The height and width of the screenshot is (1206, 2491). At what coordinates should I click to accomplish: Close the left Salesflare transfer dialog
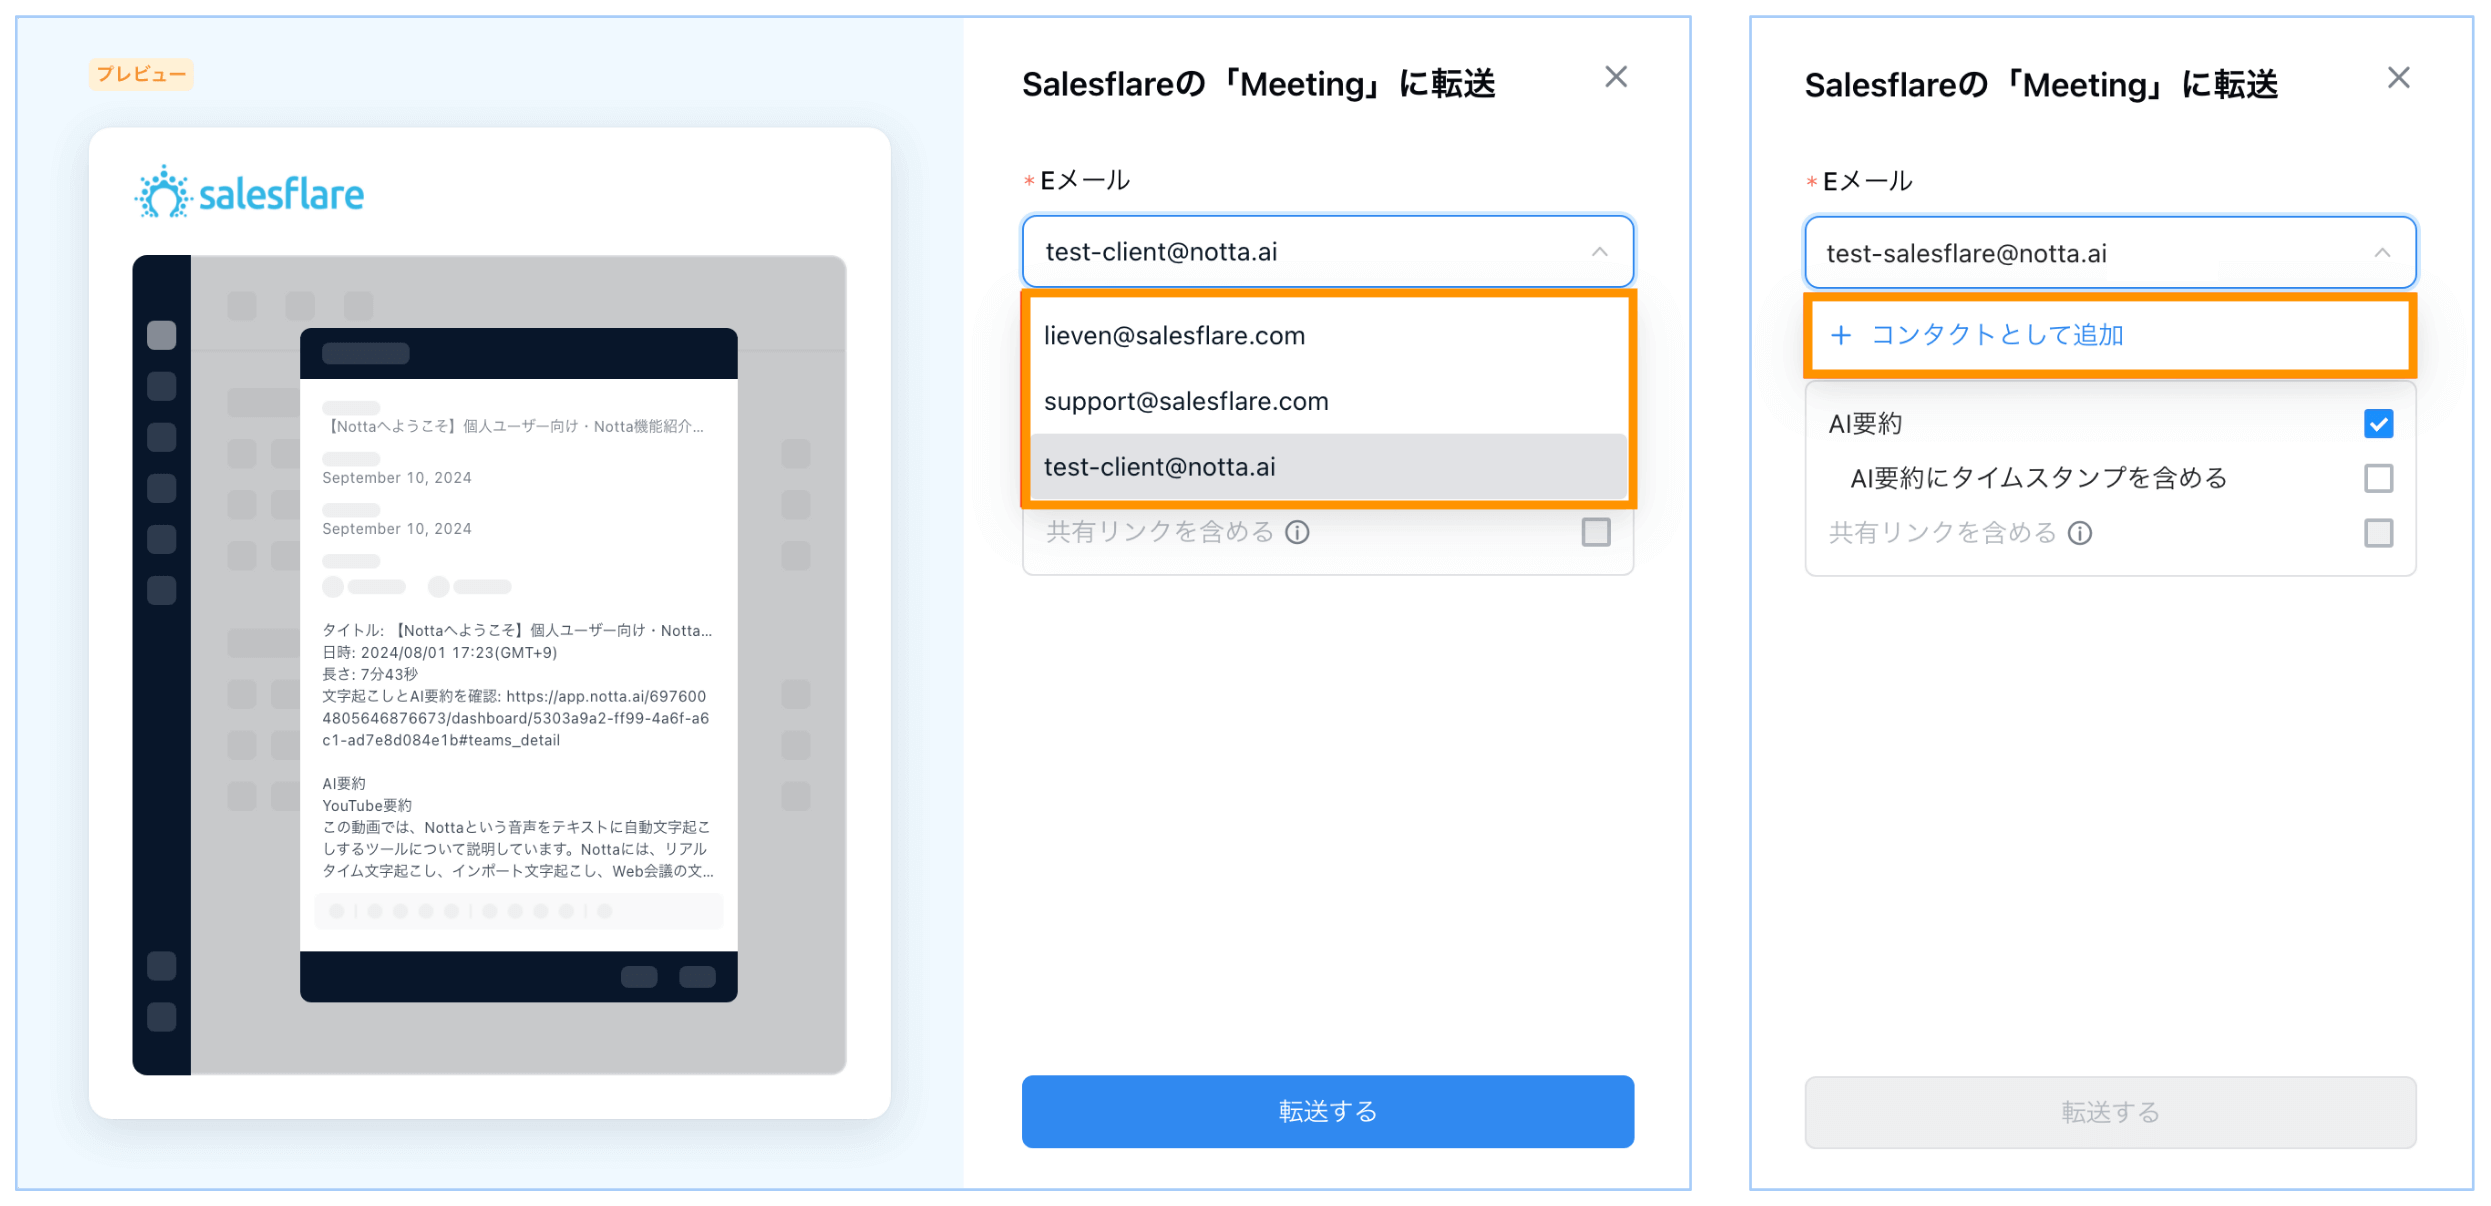[1616, 77]
